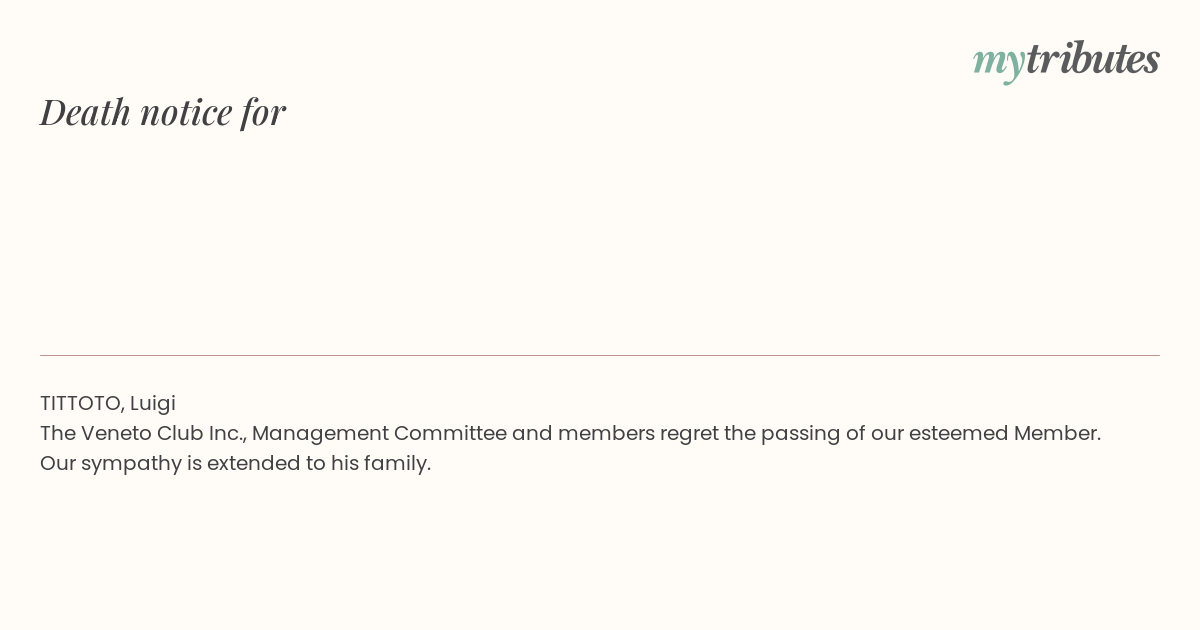
Task: Click the horizontal divider line
Action: coord(600,355)
